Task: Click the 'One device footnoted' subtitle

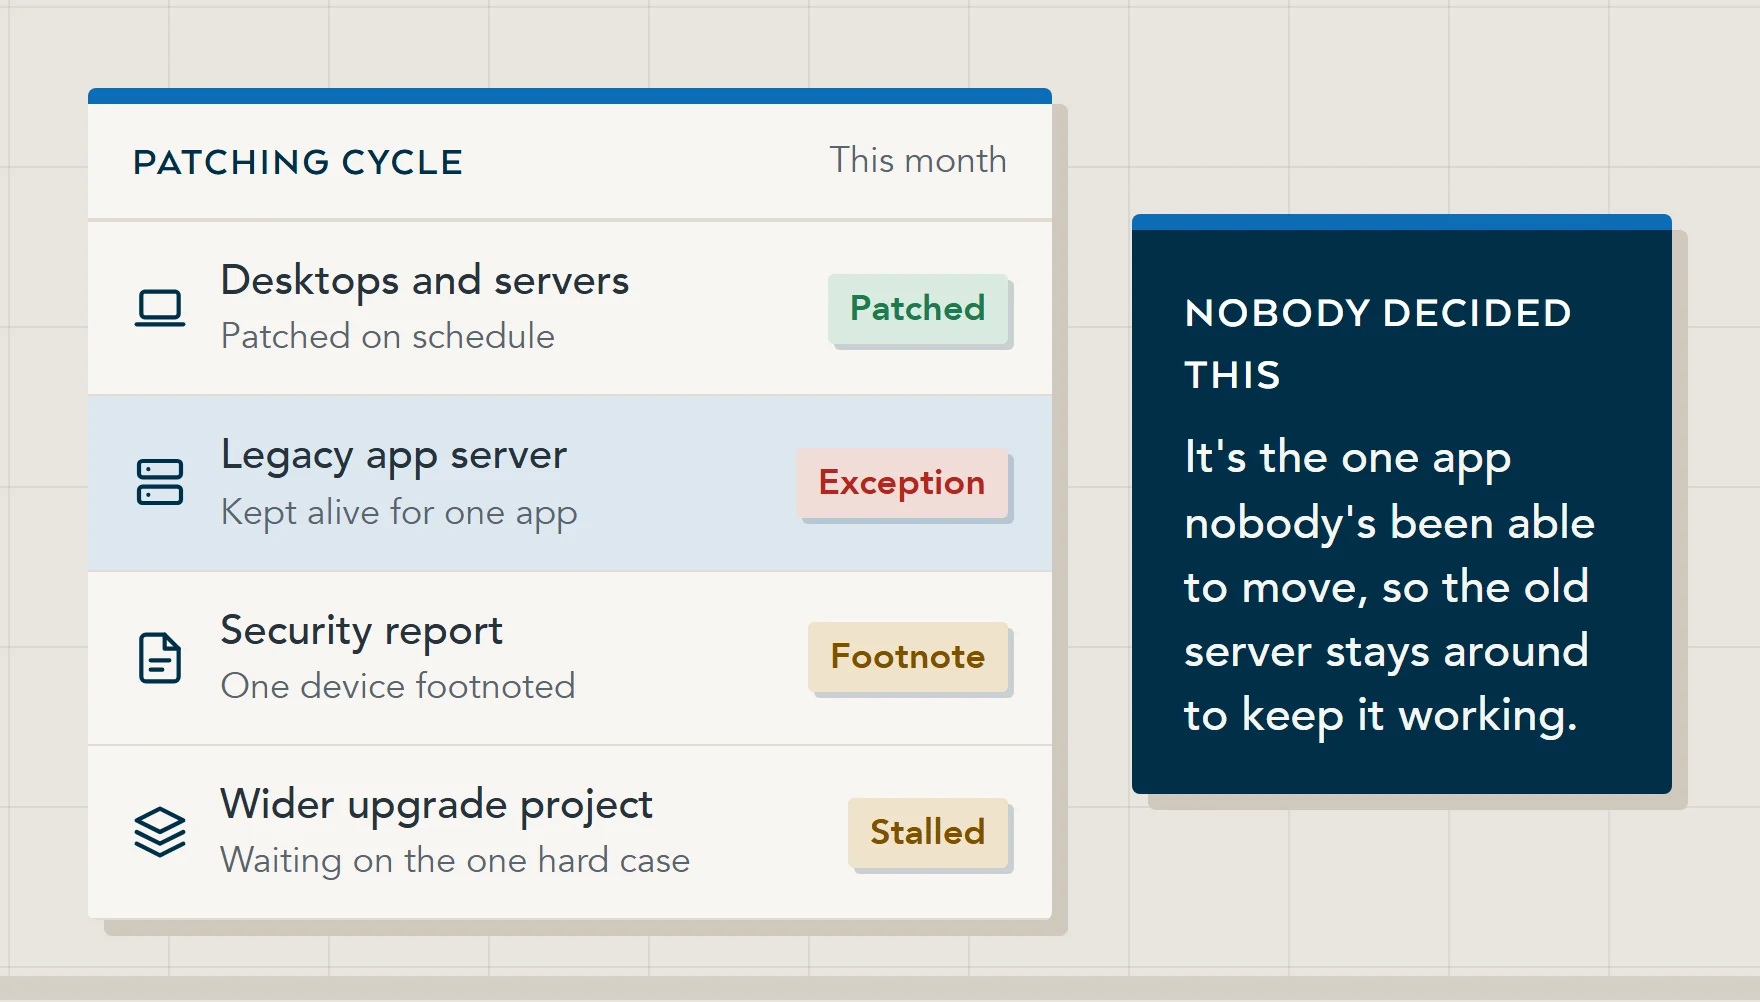Action: pos(398,686)
